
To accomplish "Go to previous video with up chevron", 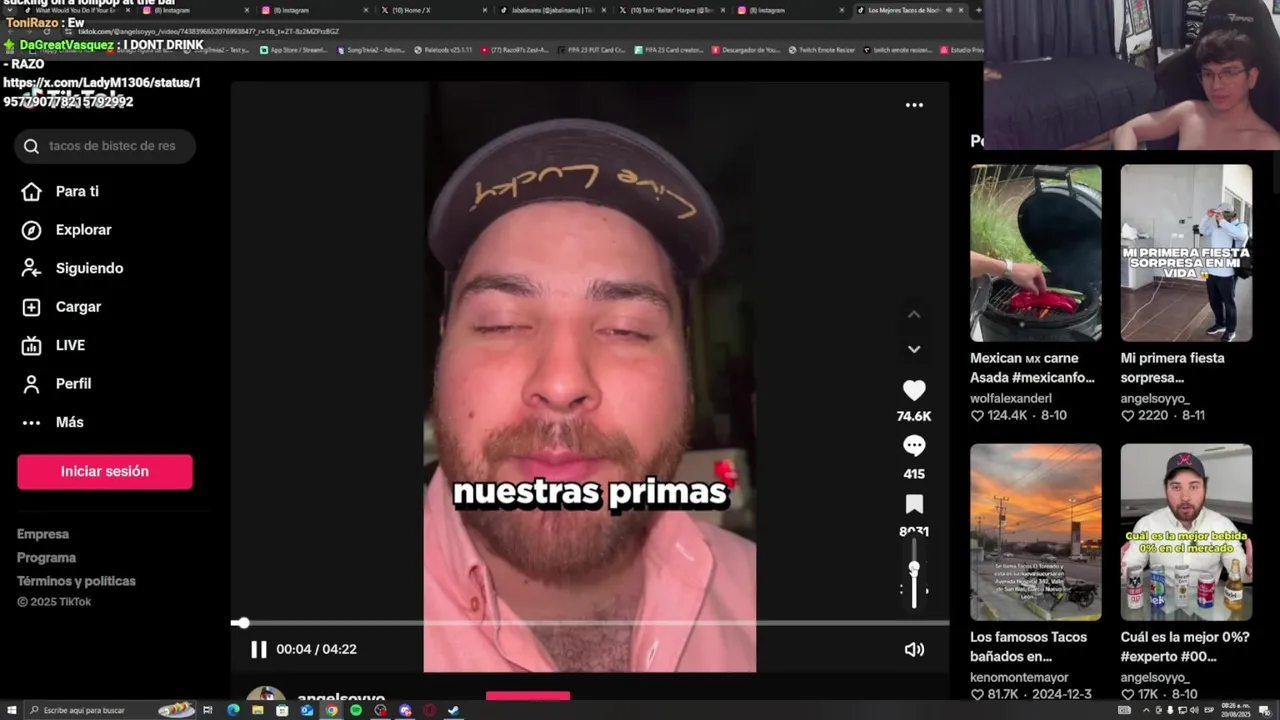I will (914, 314).
